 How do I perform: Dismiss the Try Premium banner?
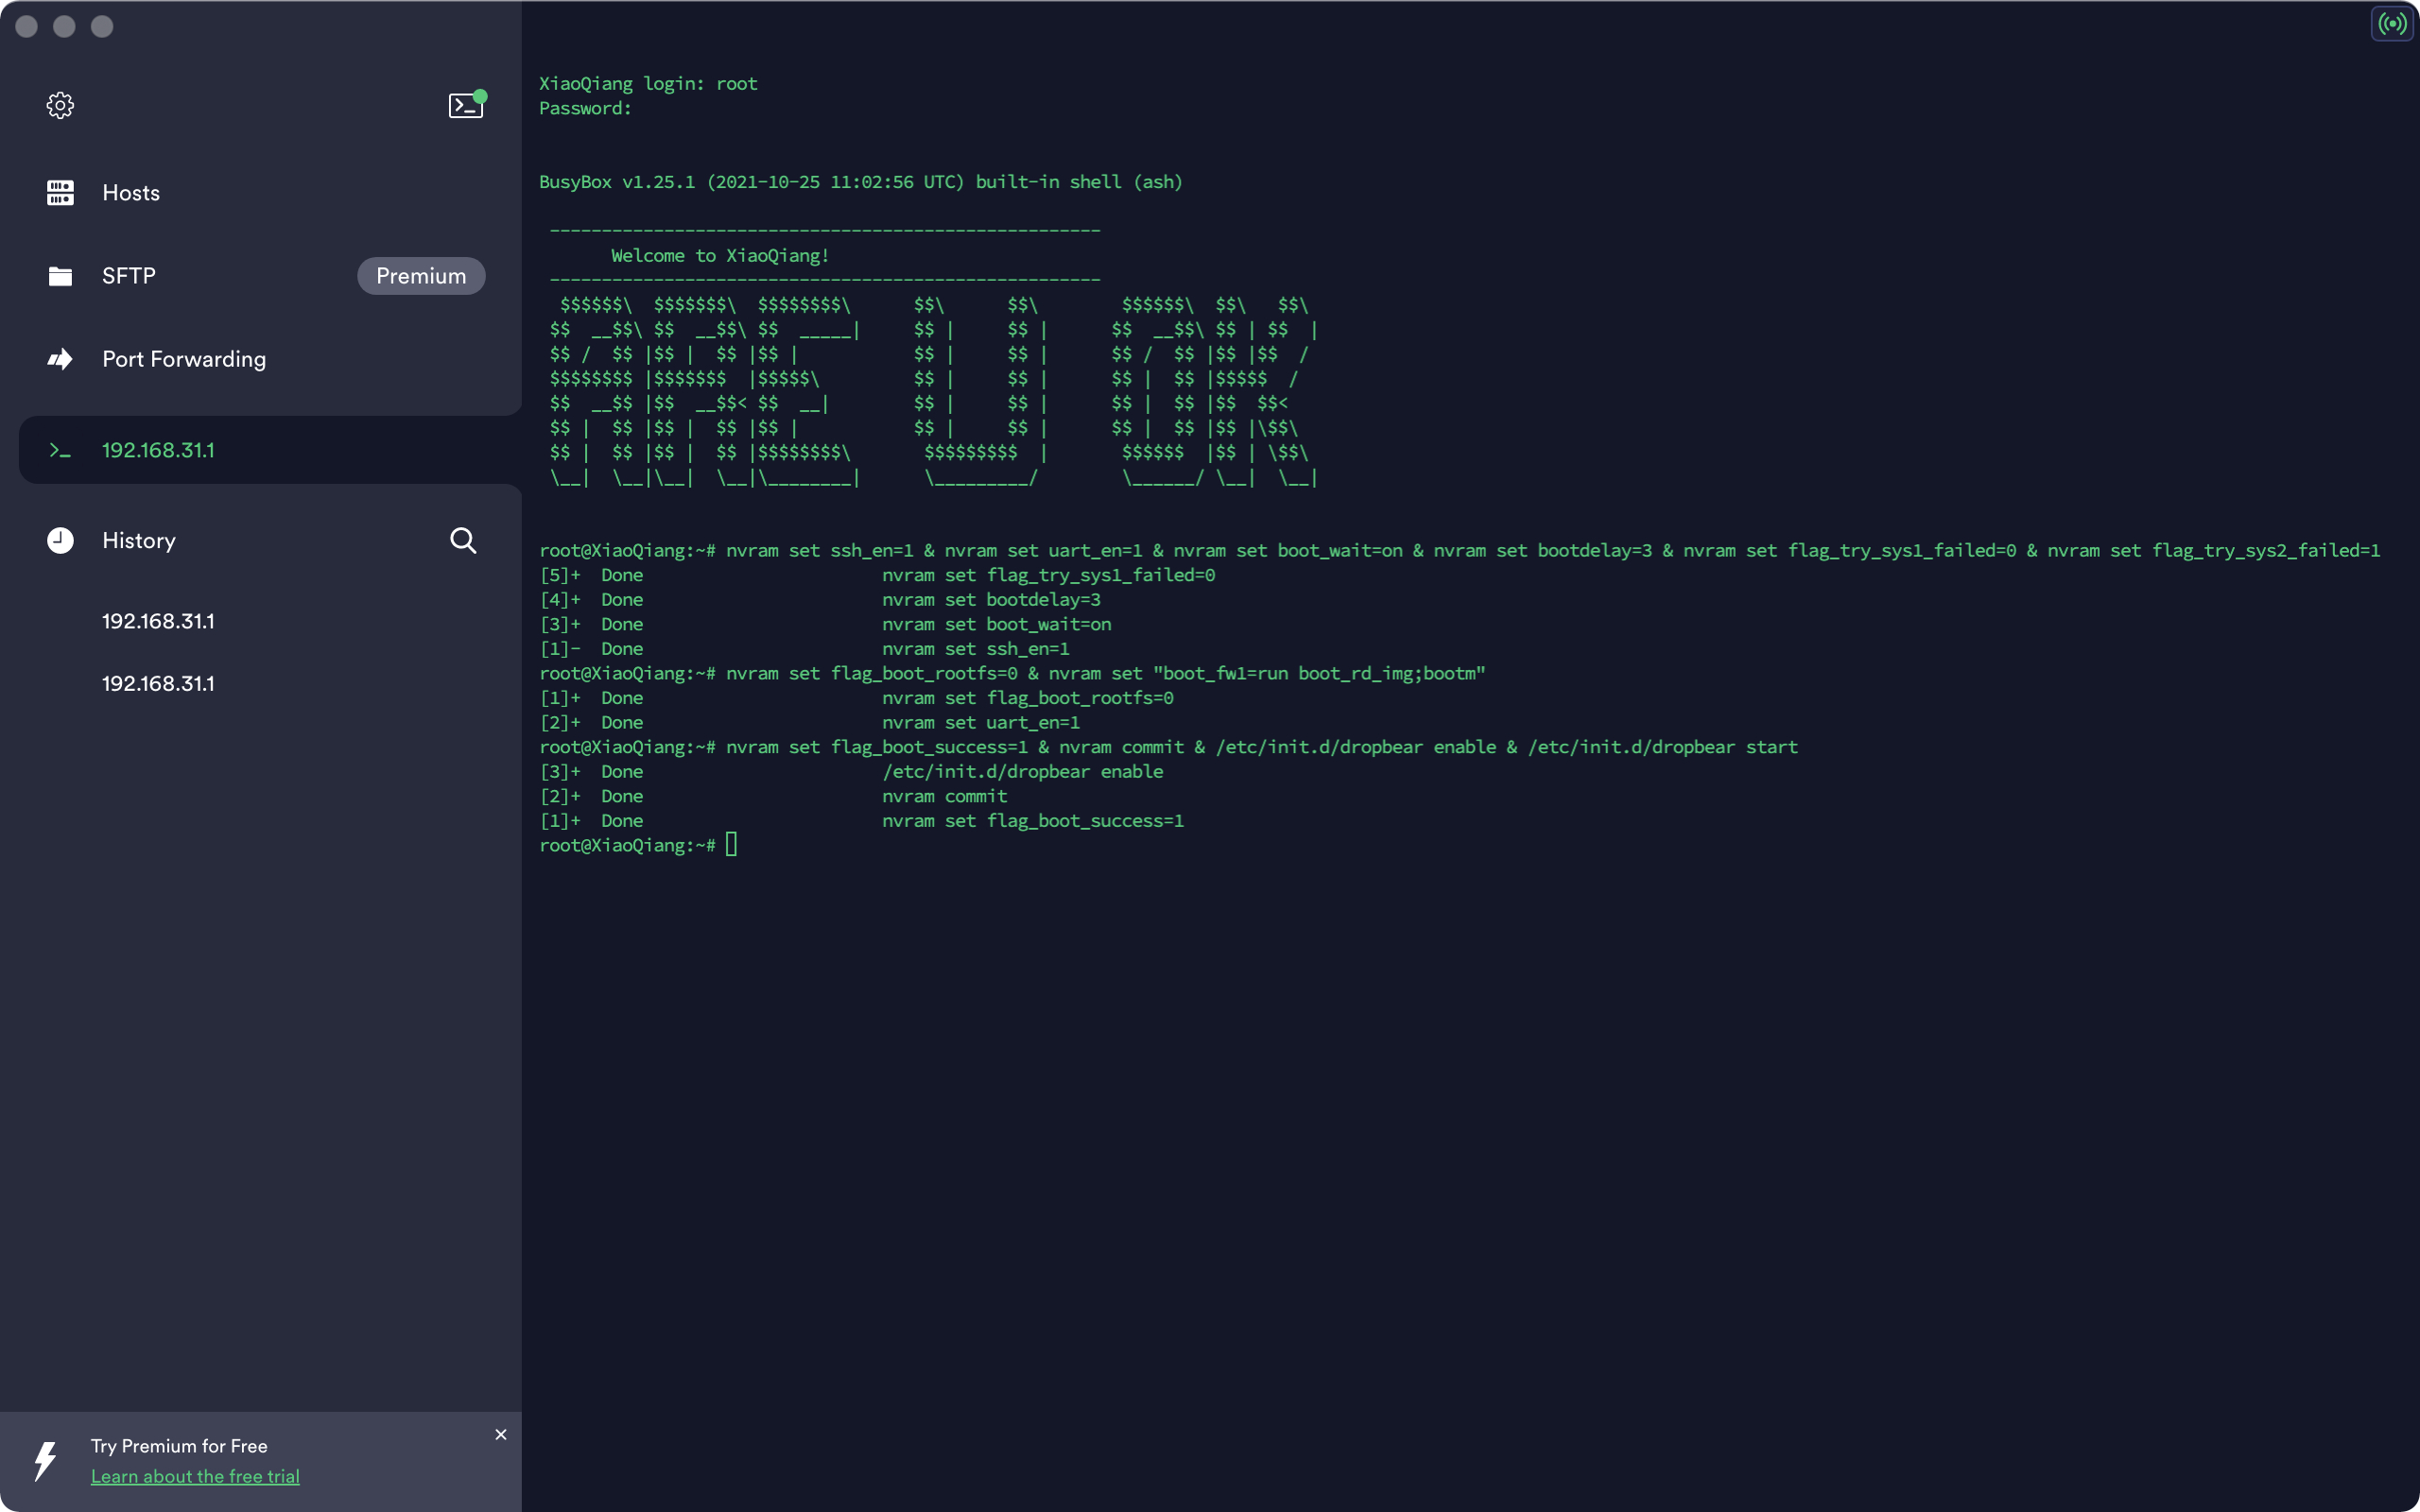(x=501, y=1435)
